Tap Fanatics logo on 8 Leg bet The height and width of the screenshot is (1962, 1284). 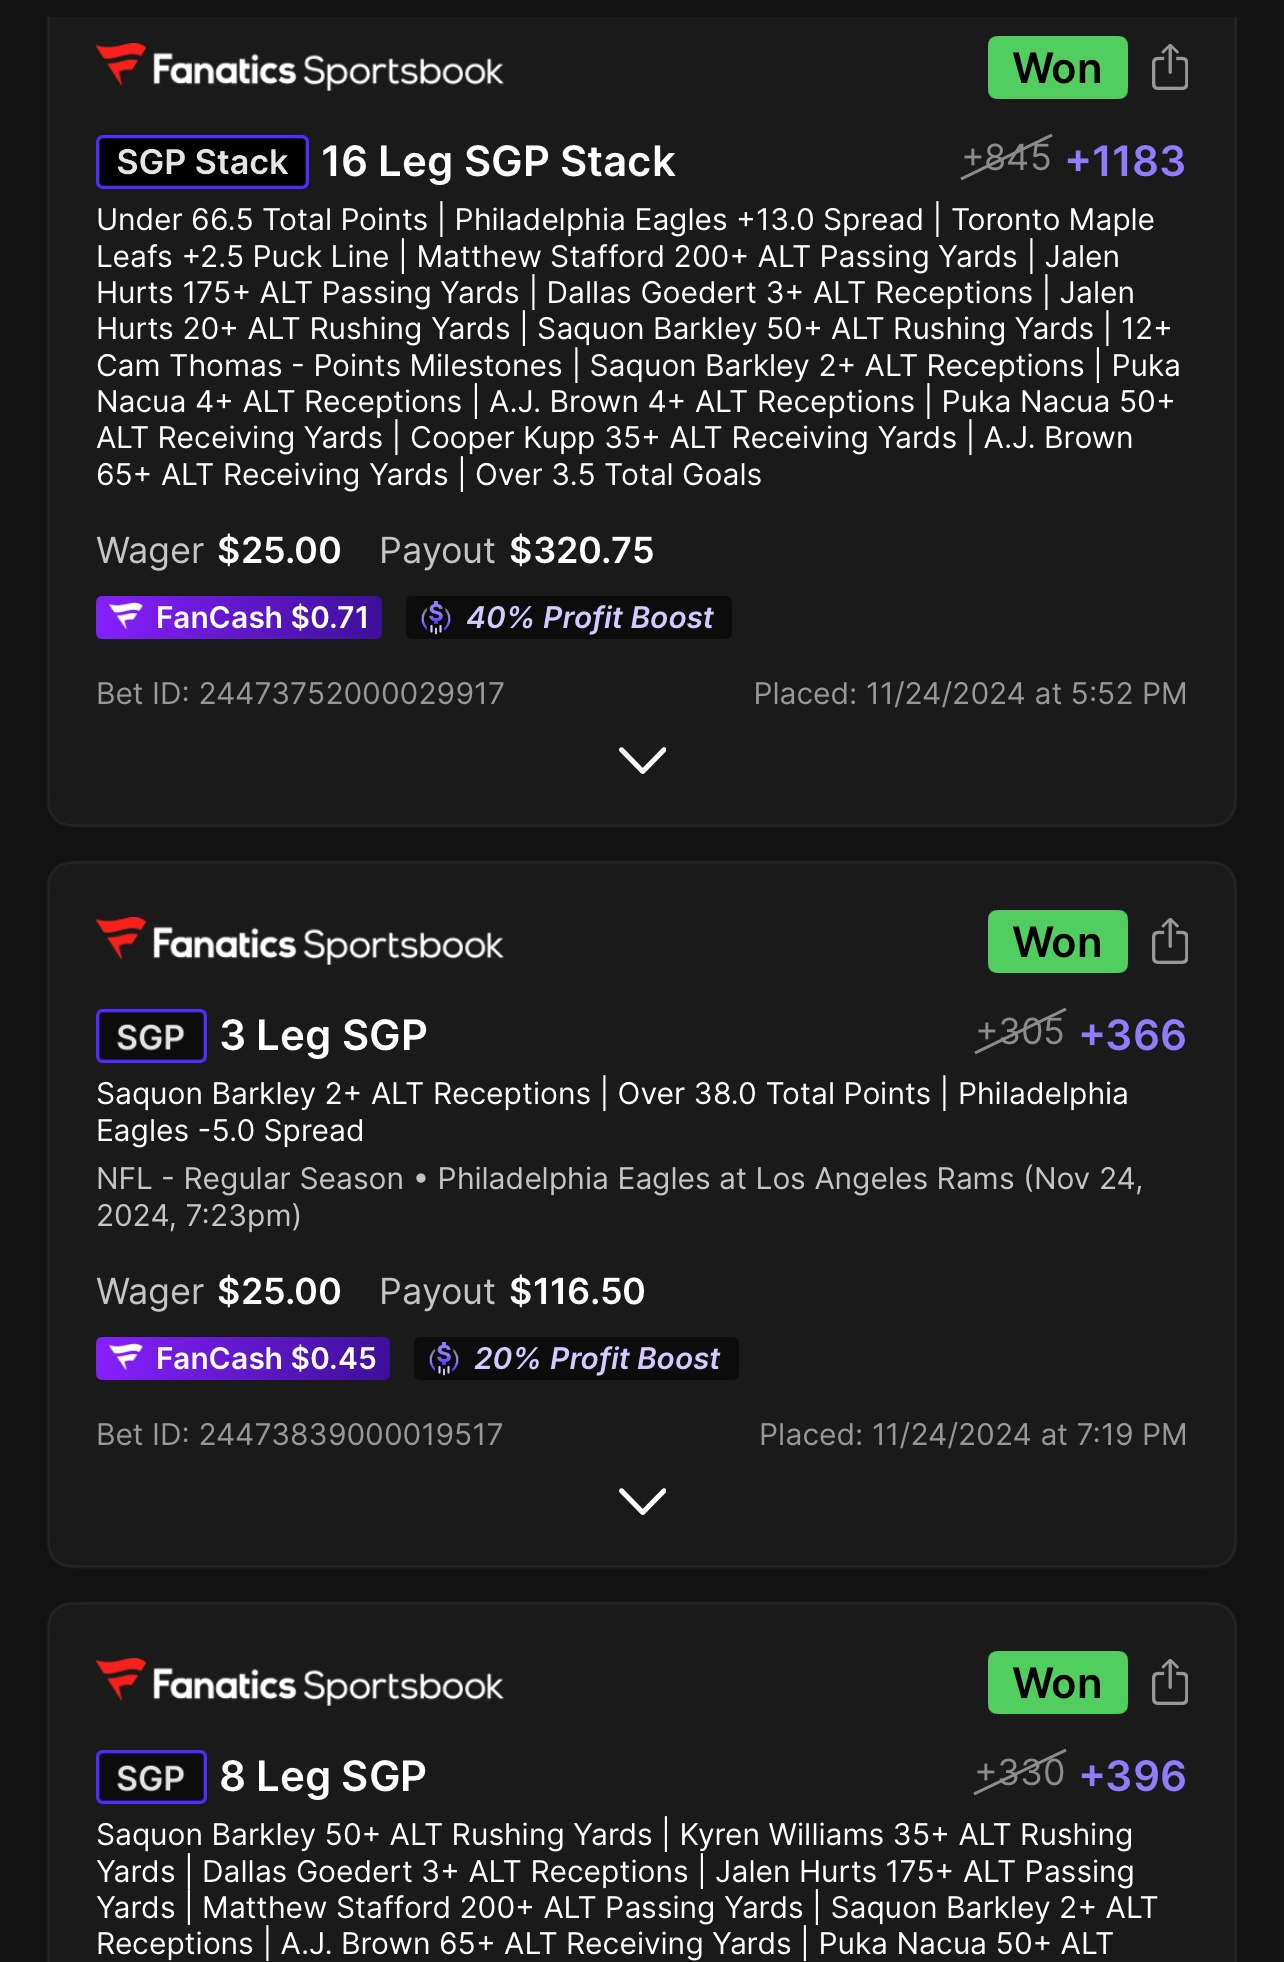[x=300, y=1684]
